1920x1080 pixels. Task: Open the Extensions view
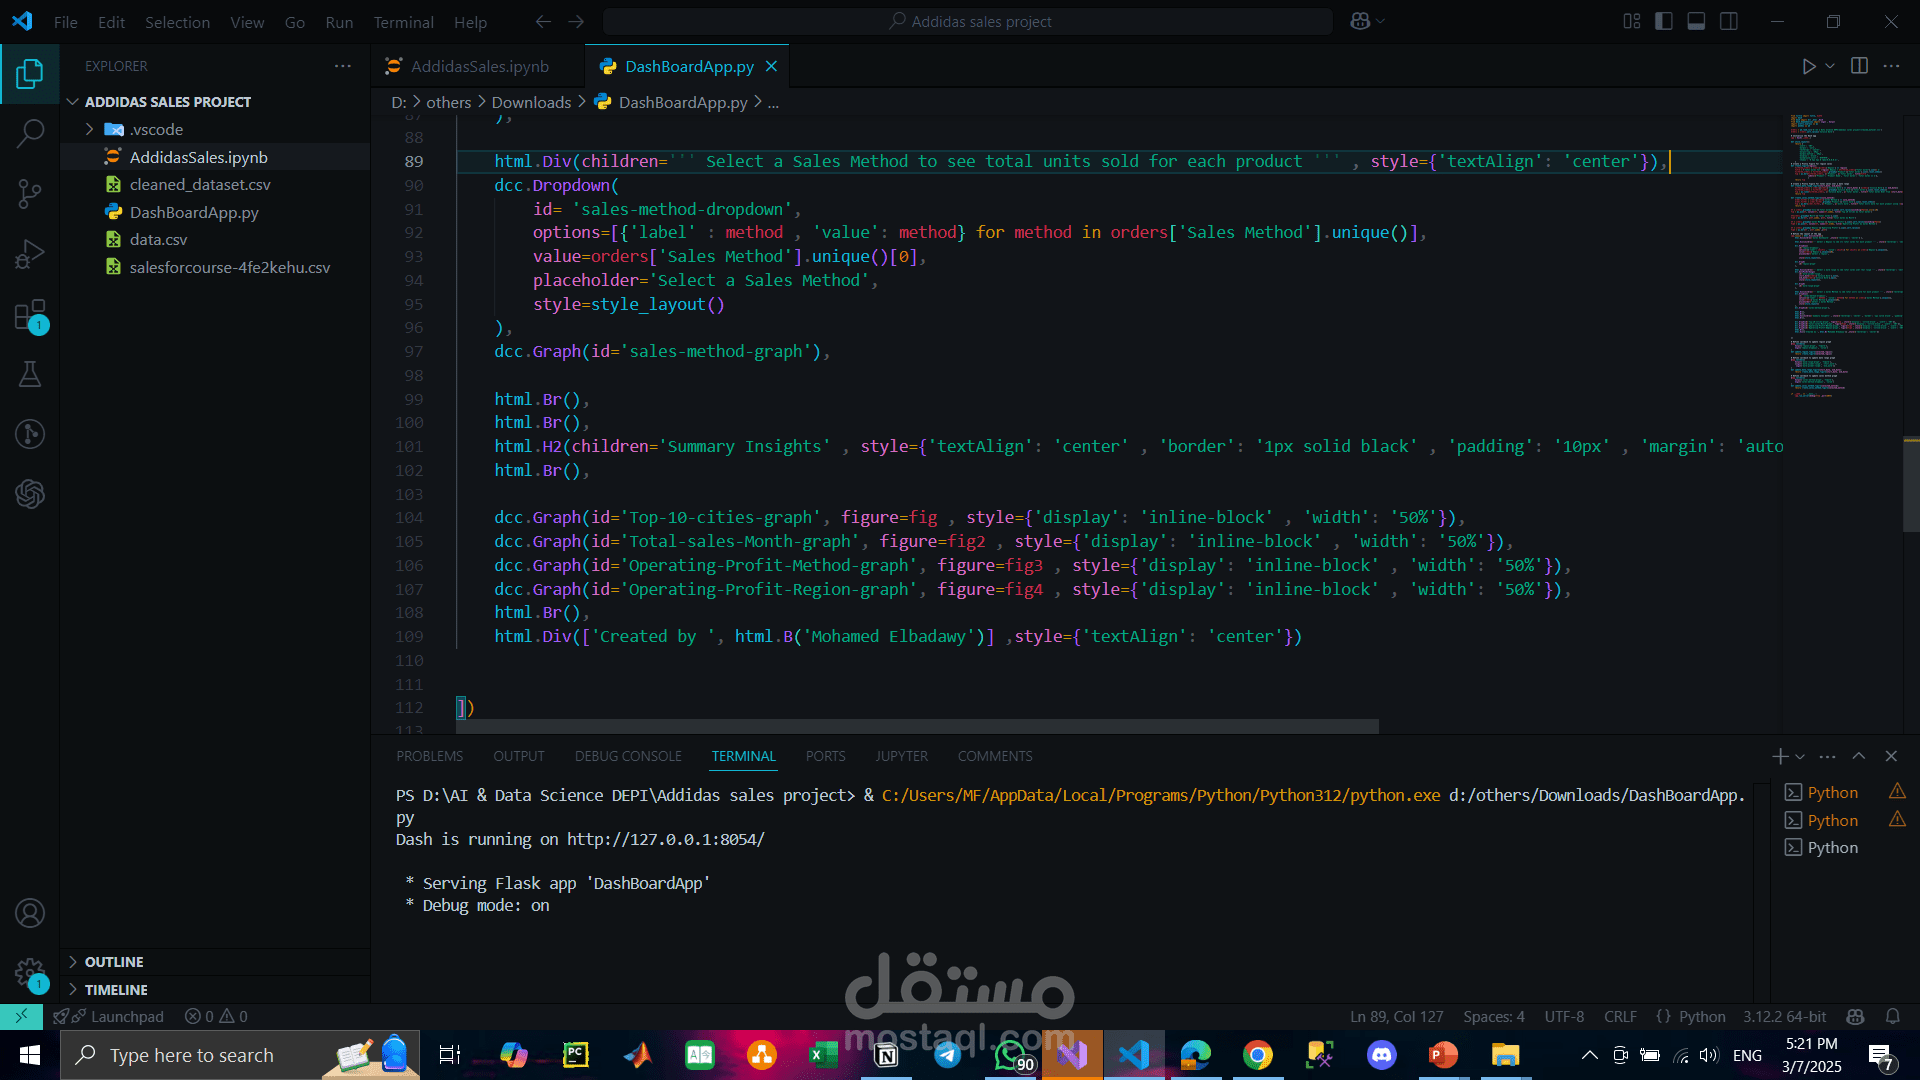pos(30,315)
